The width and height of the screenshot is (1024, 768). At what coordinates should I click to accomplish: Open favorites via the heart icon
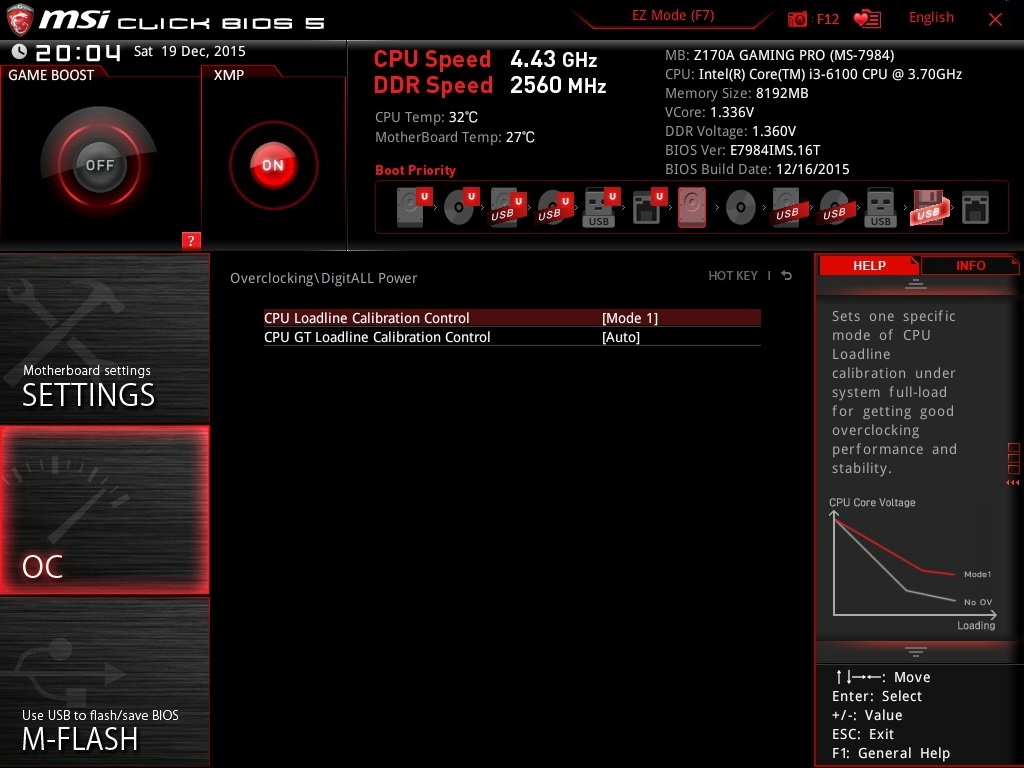pos(867,19)
